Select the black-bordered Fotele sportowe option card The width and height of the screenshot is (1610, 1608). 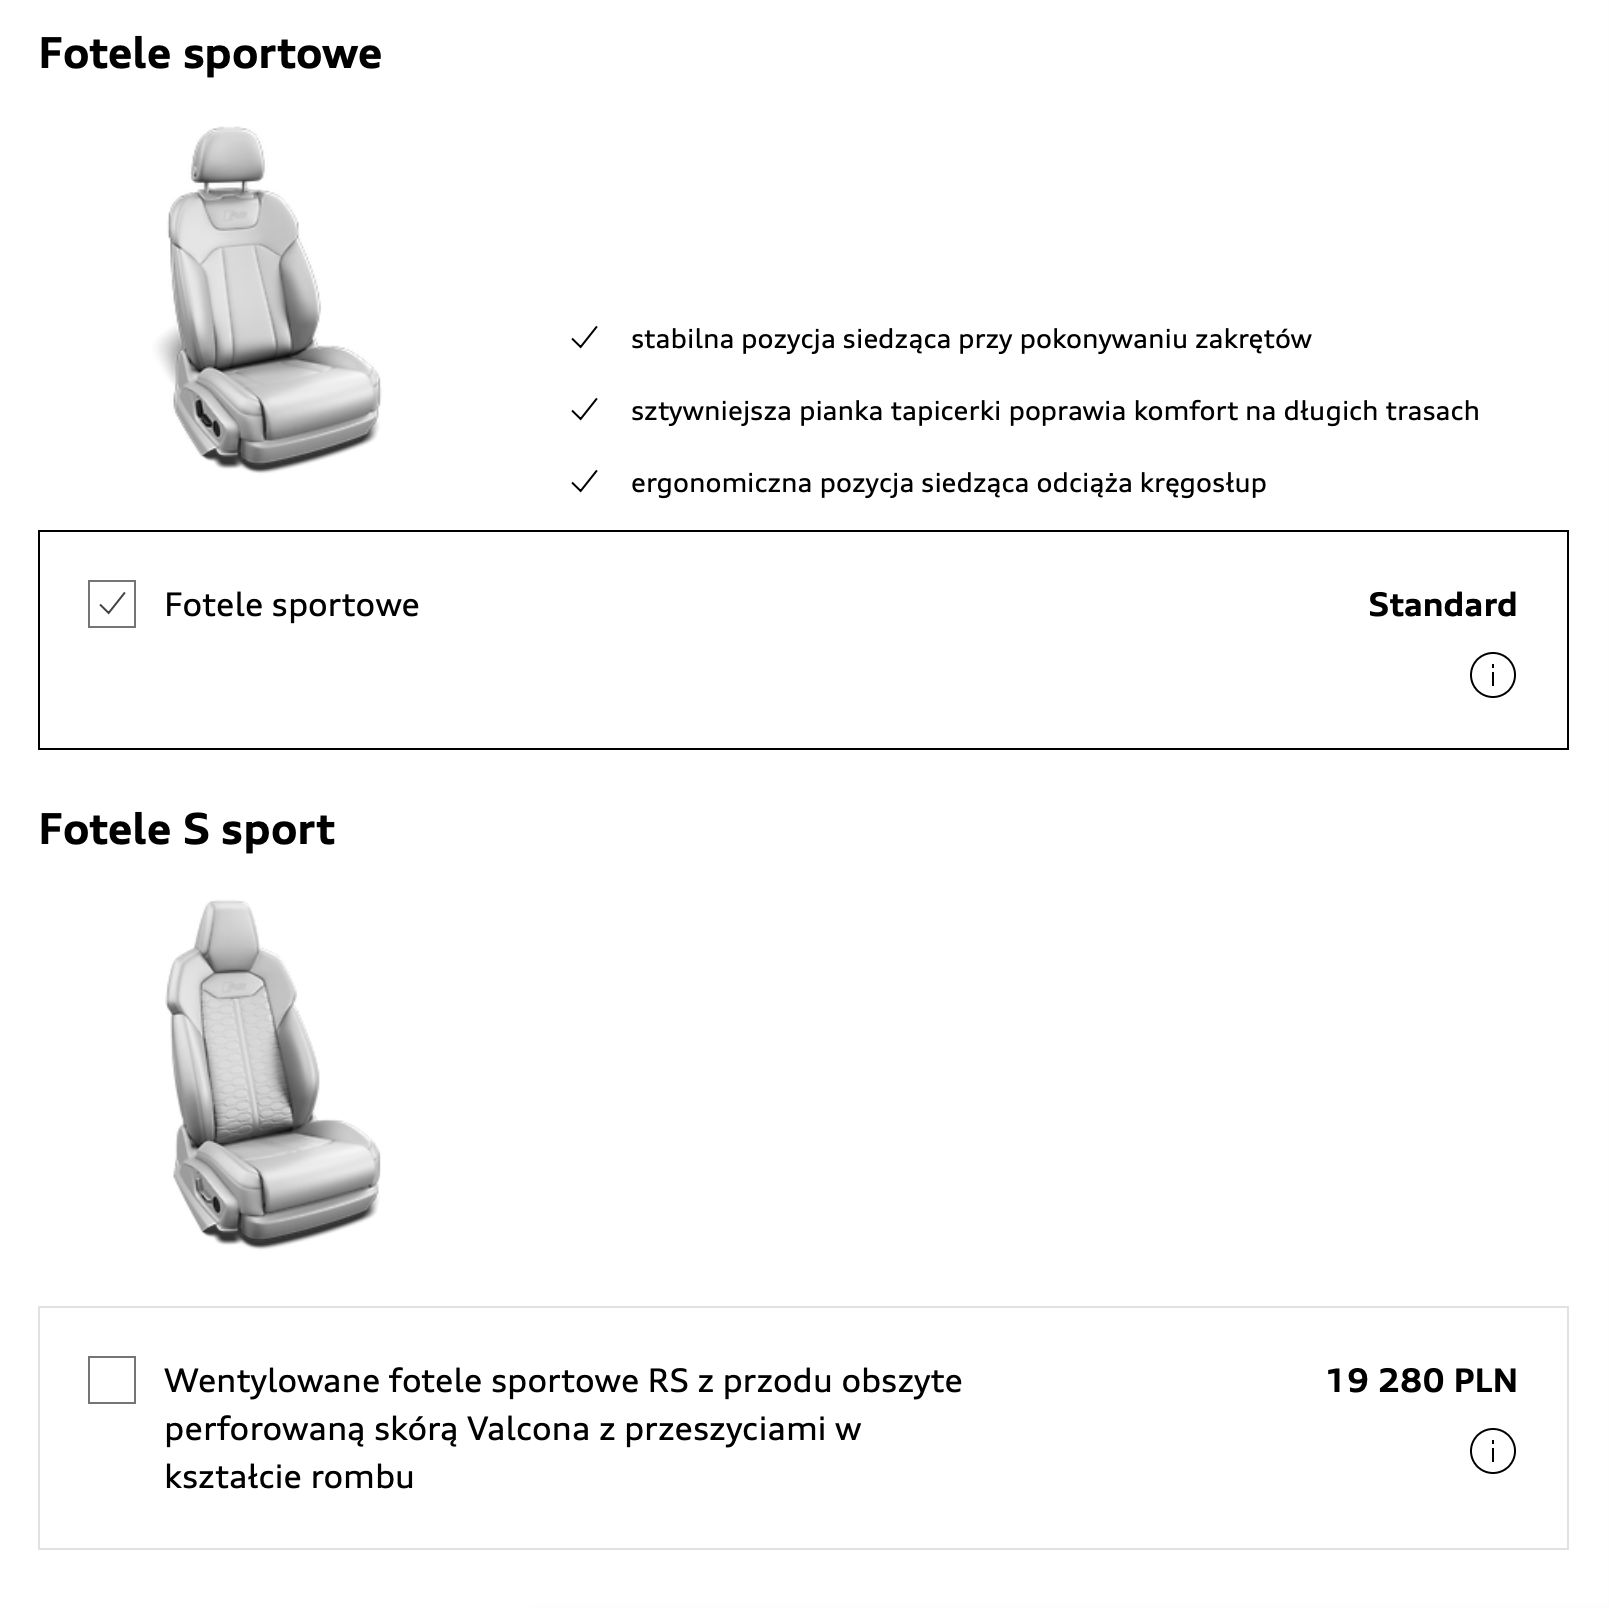tap(803, 640)
